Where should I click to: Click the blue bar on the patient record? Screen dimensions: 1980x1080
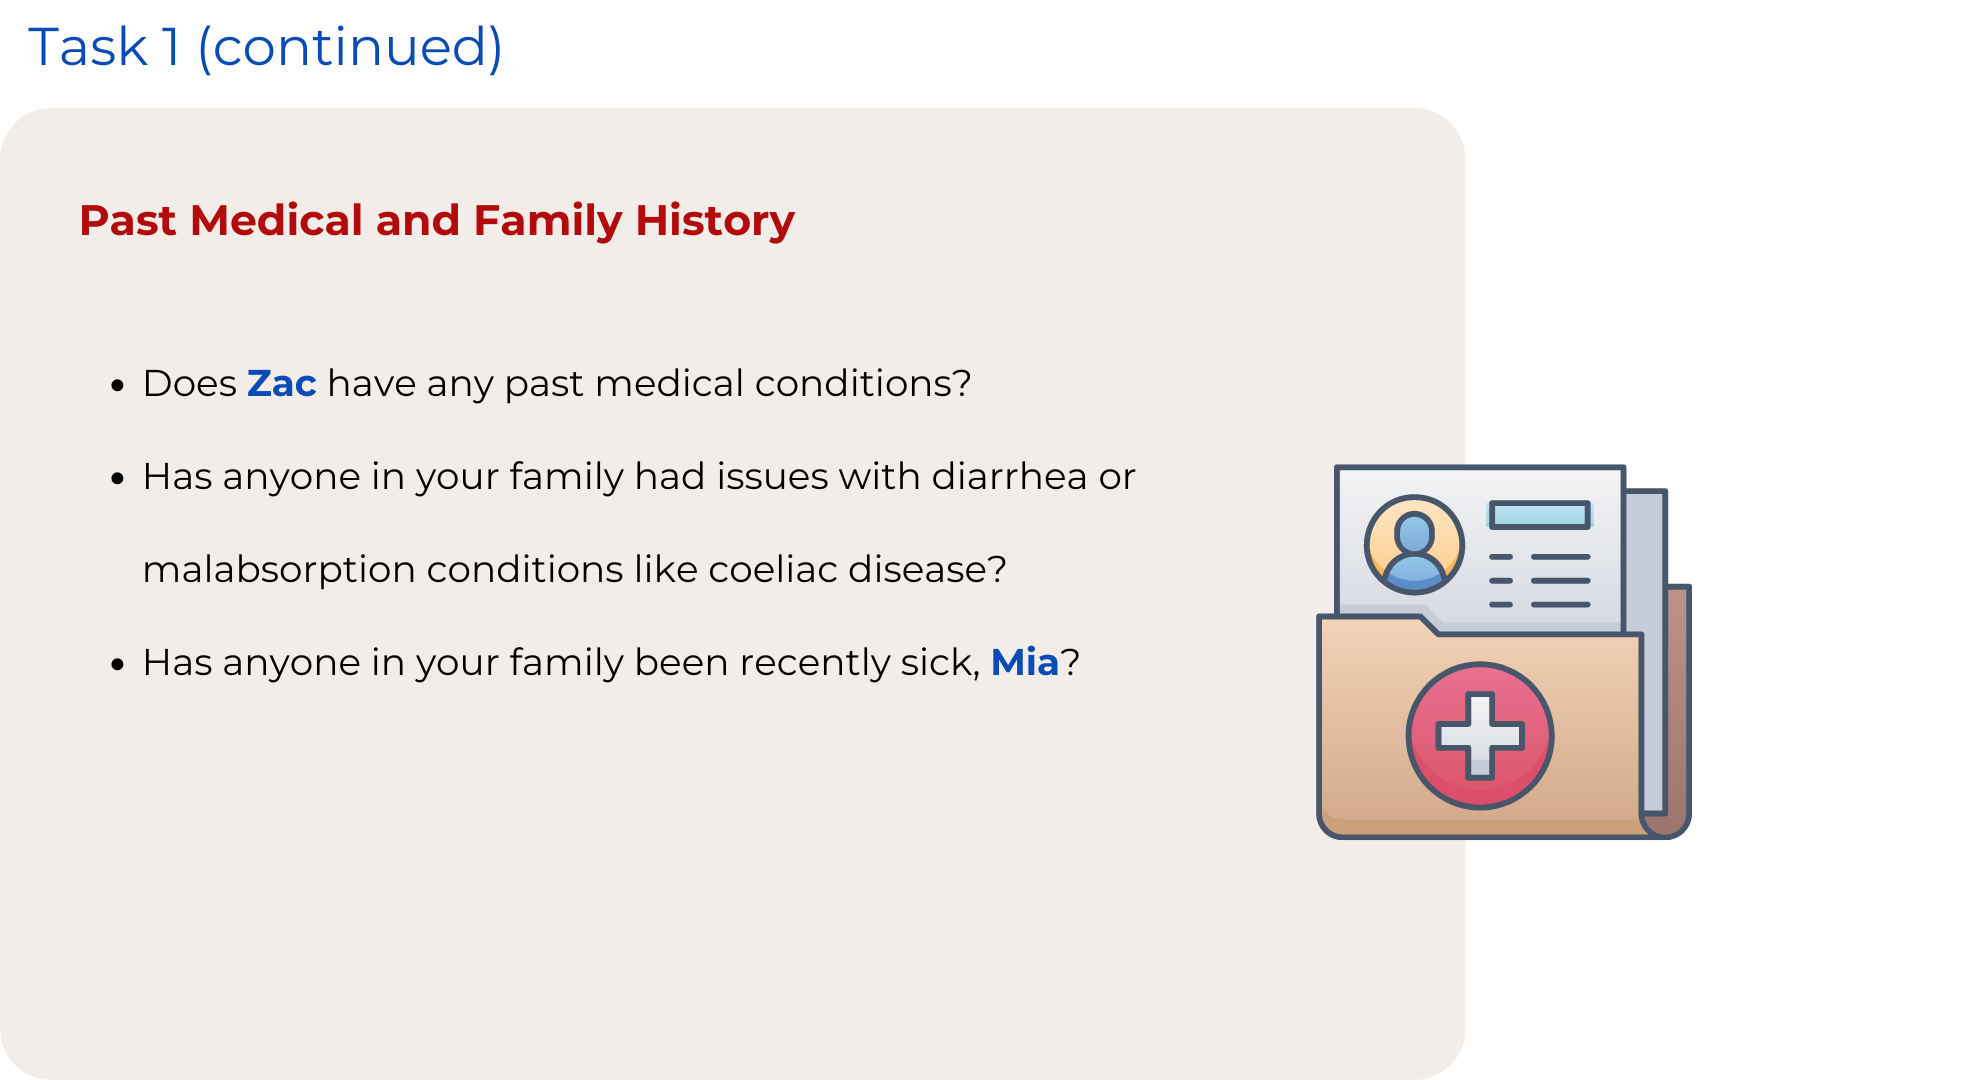[1539, 515]
